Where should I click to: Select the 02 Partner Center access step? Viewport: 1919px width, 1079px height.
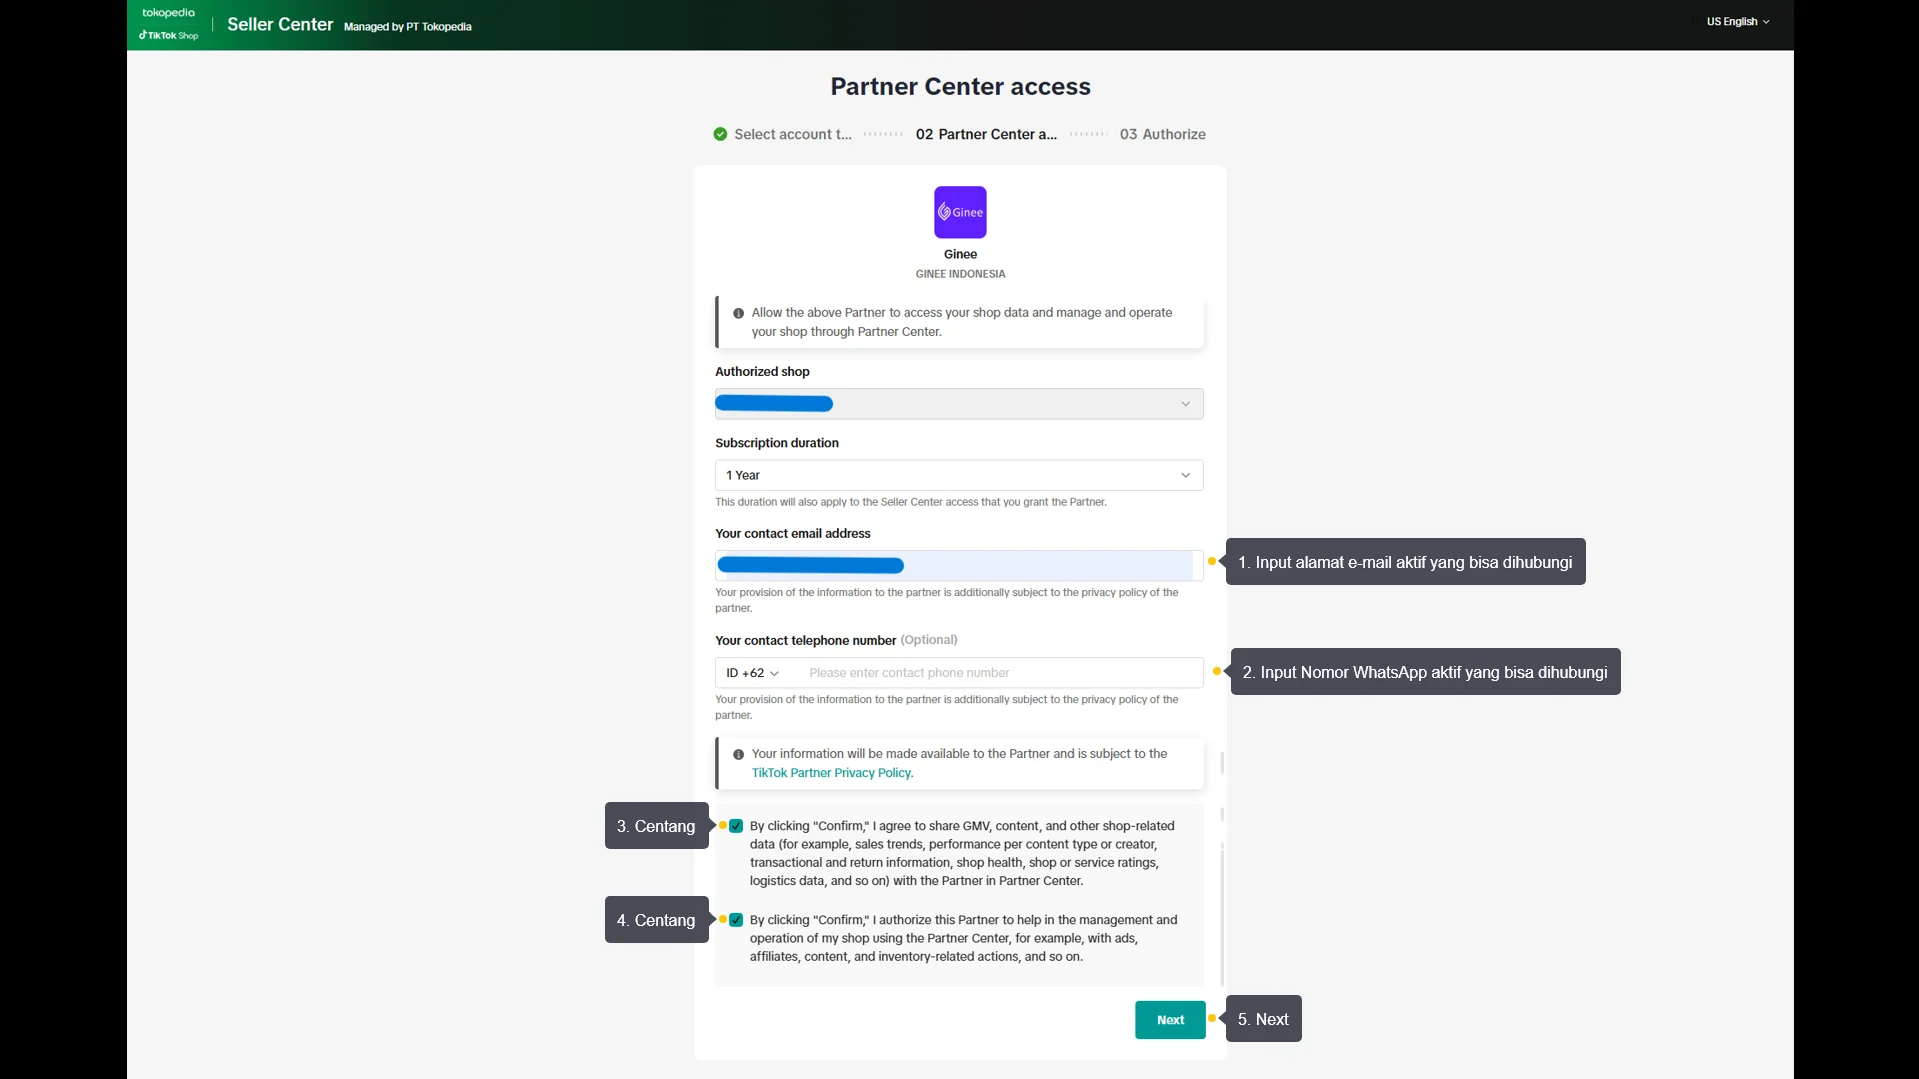[986, 134]
